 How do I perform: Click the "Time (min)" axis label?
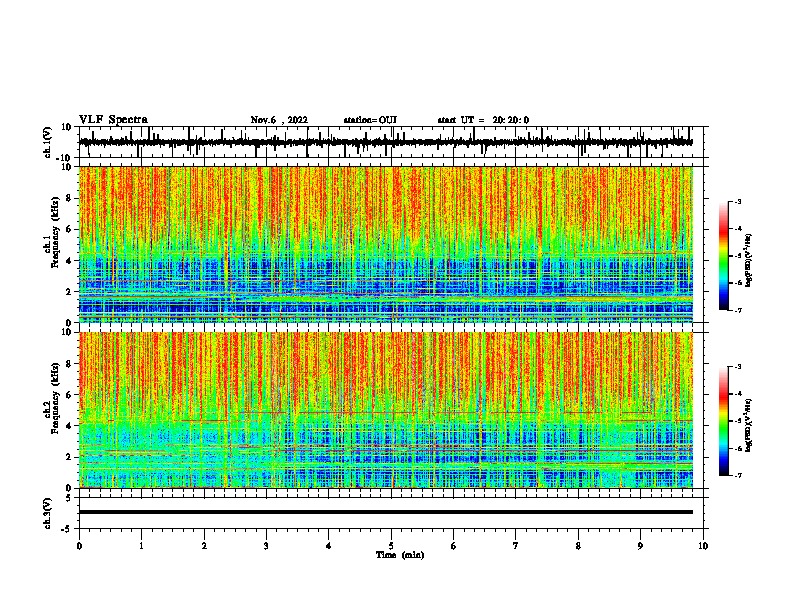click(x=400, y=555)
